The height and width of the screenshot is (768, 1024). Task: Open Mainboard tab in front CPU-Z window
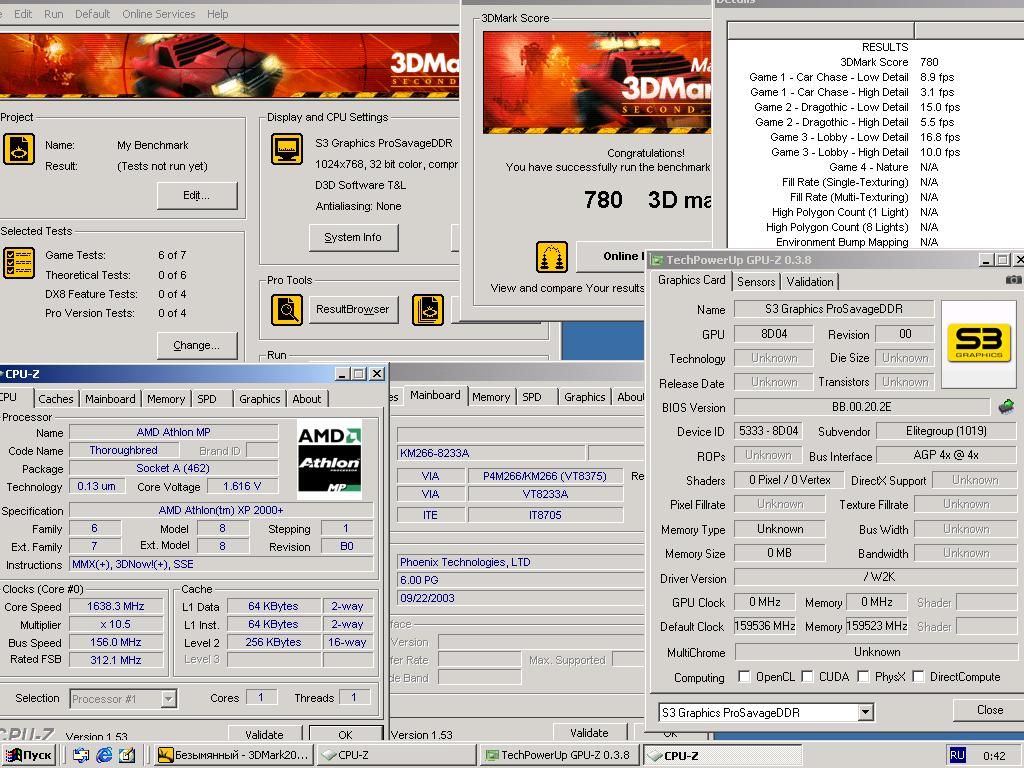tap(110, 398)
